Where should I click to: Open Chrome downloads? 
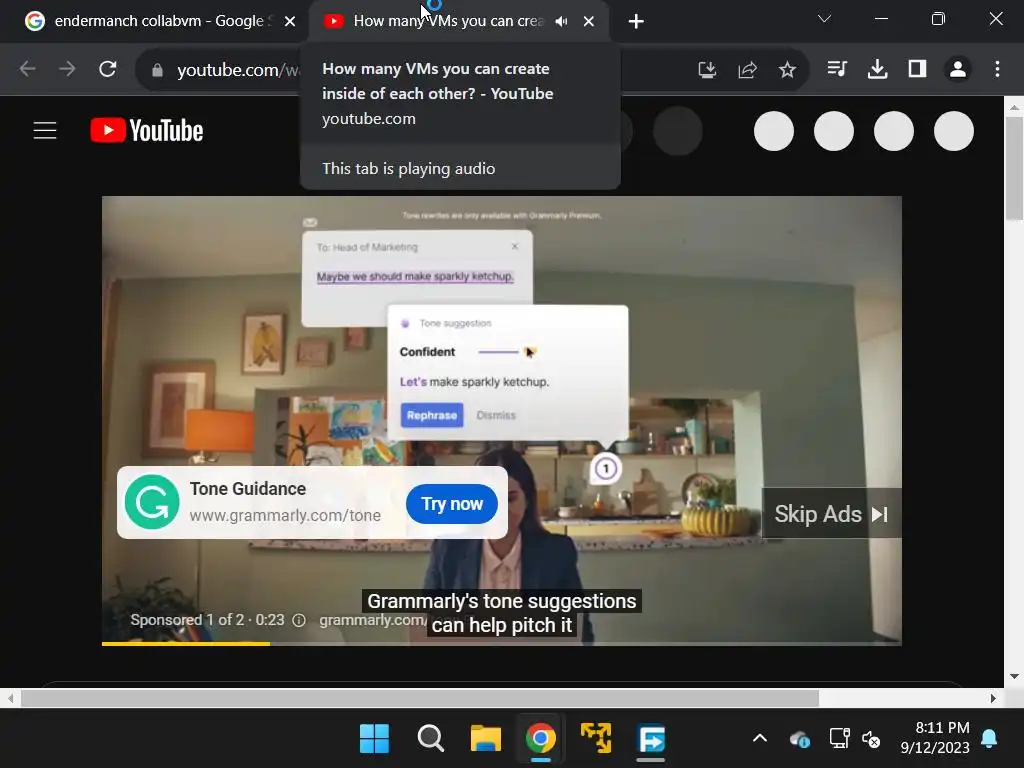877,69
